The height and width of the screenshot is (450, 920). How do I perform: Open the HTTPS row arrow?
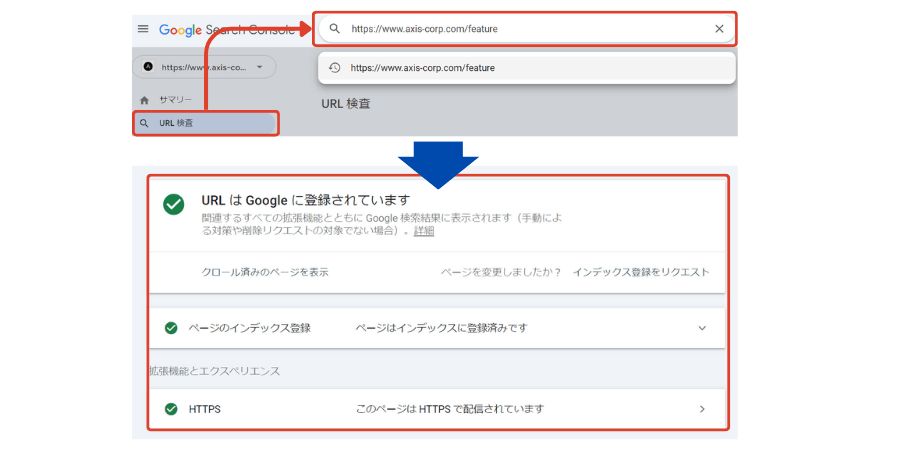[x=702, y=409]
